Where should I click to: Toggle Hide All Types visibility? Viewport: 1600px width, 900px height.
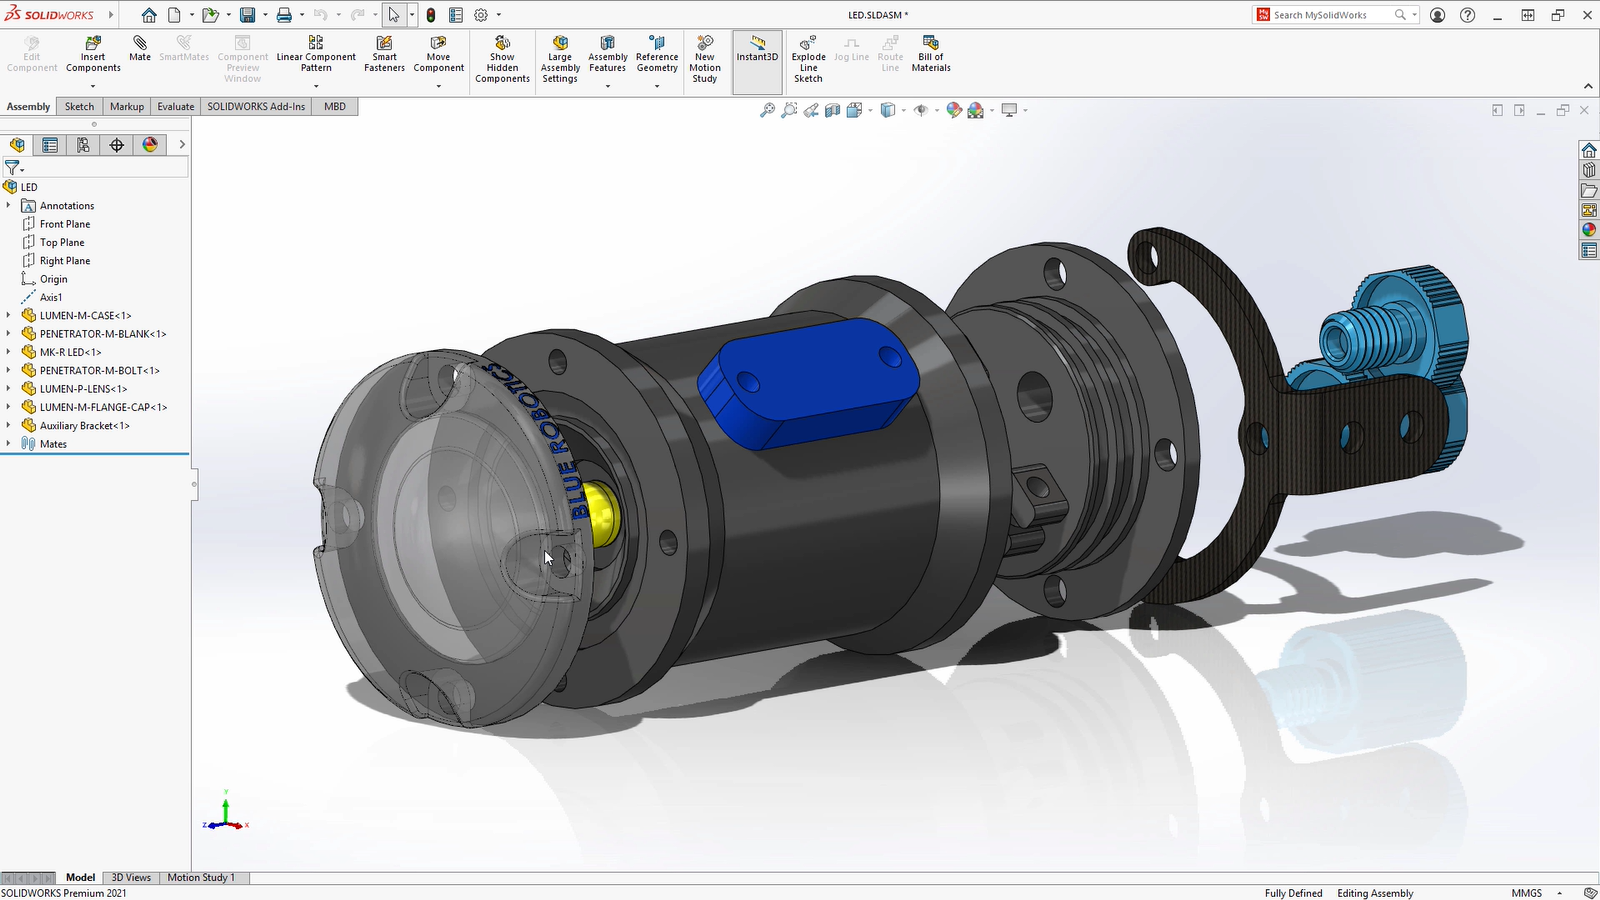pyautogui.click(x=921, y=110)
